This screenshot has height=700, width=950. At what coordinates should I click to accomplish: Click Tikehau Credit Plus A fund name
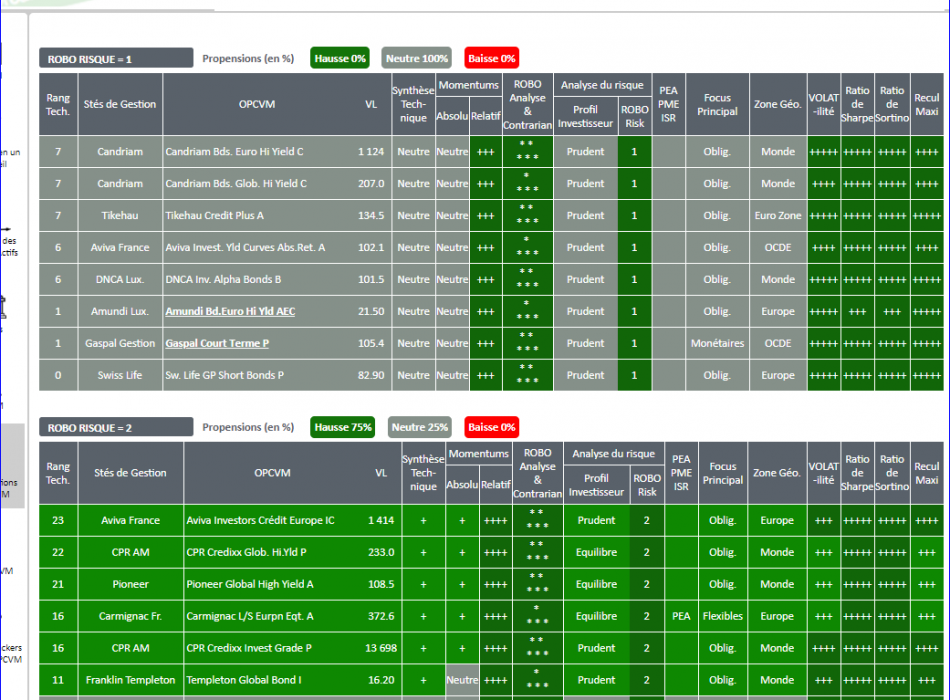coord(214,215)
